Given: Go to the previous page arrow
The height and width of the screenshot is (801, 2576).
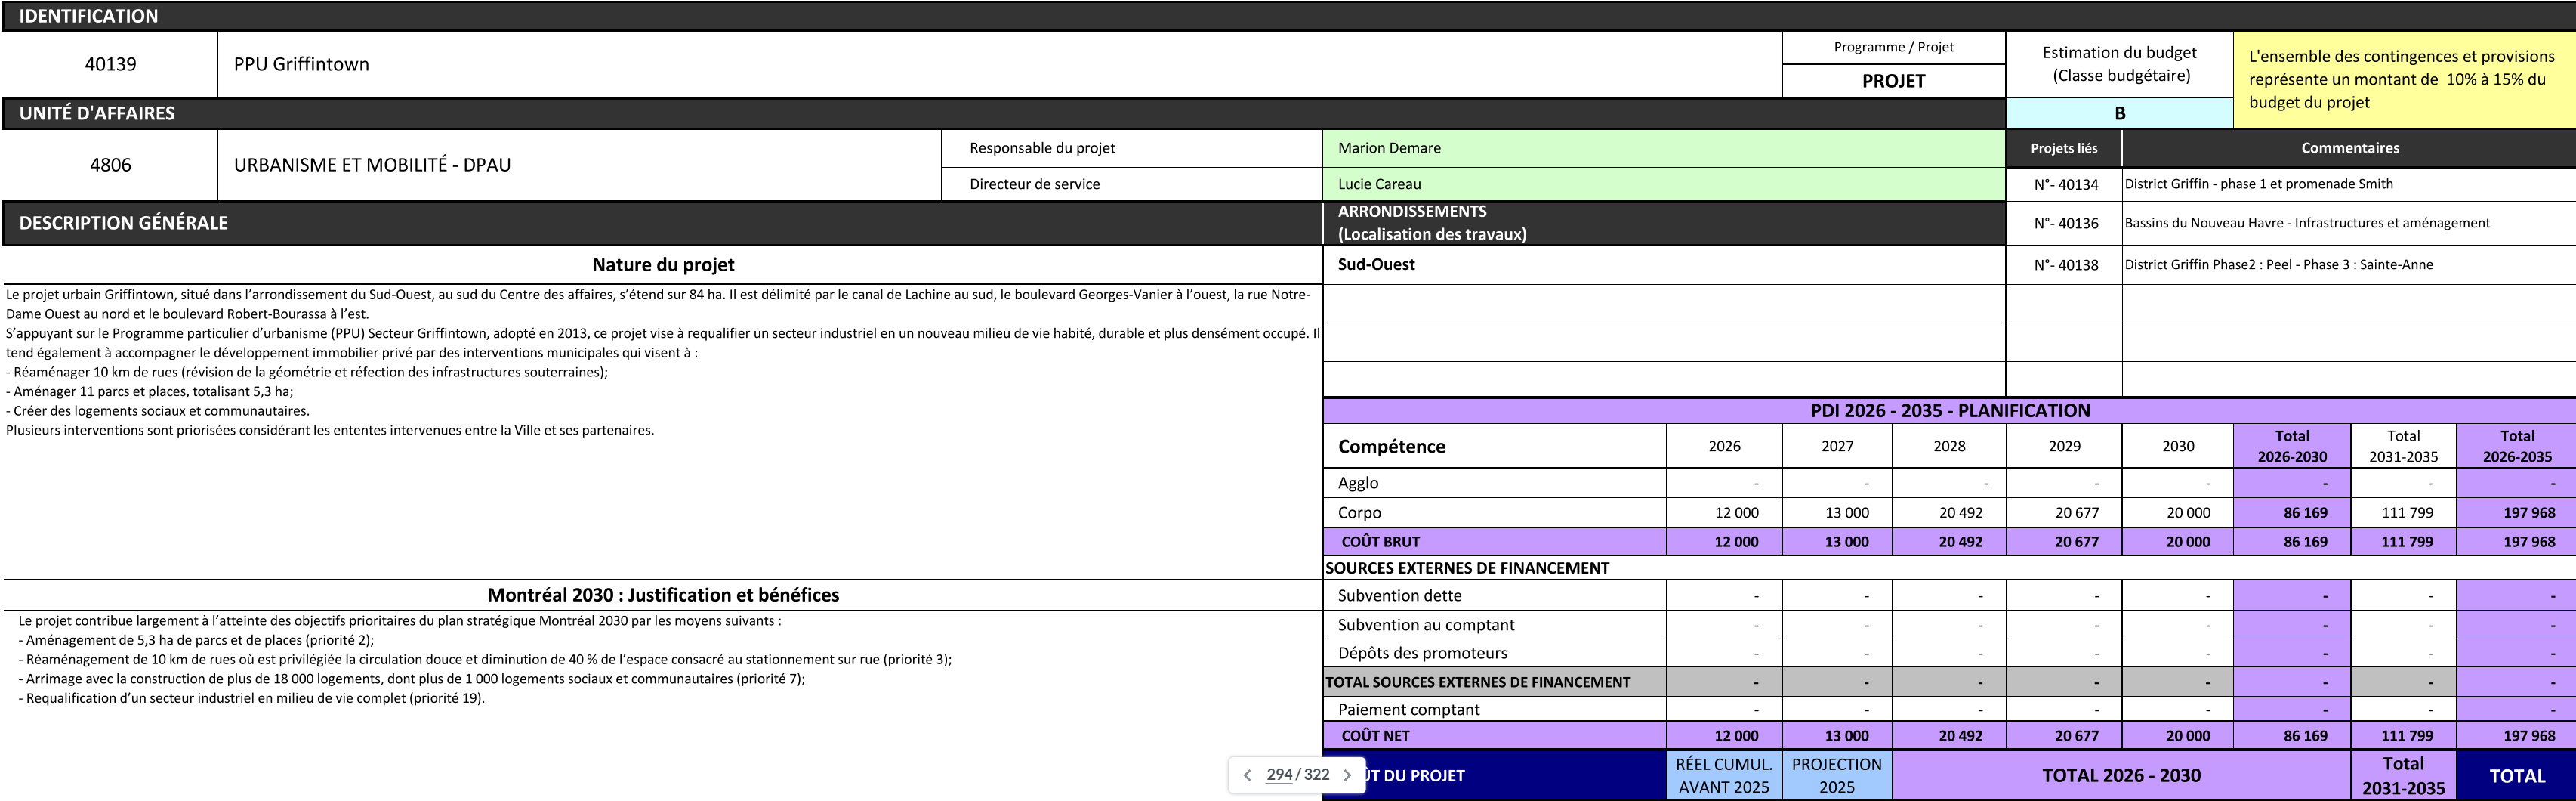Looking at the screenshot, I should 1247,775.
